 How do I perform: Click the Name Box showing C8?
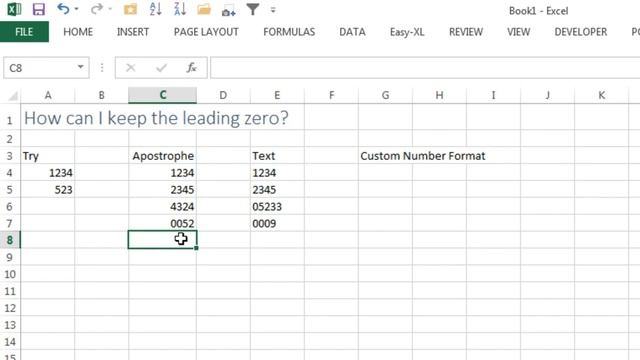(x=39, y=68)
